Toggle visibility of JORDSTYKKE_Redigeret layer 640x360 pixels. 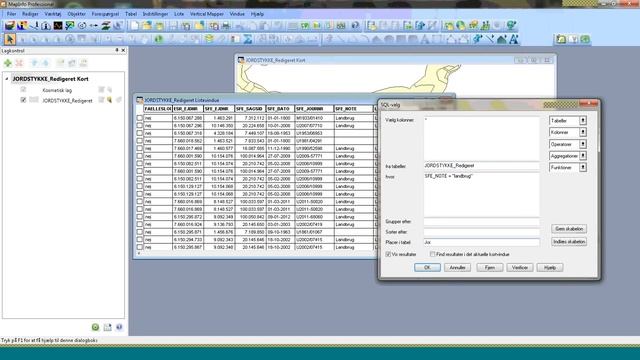(23, 100)
